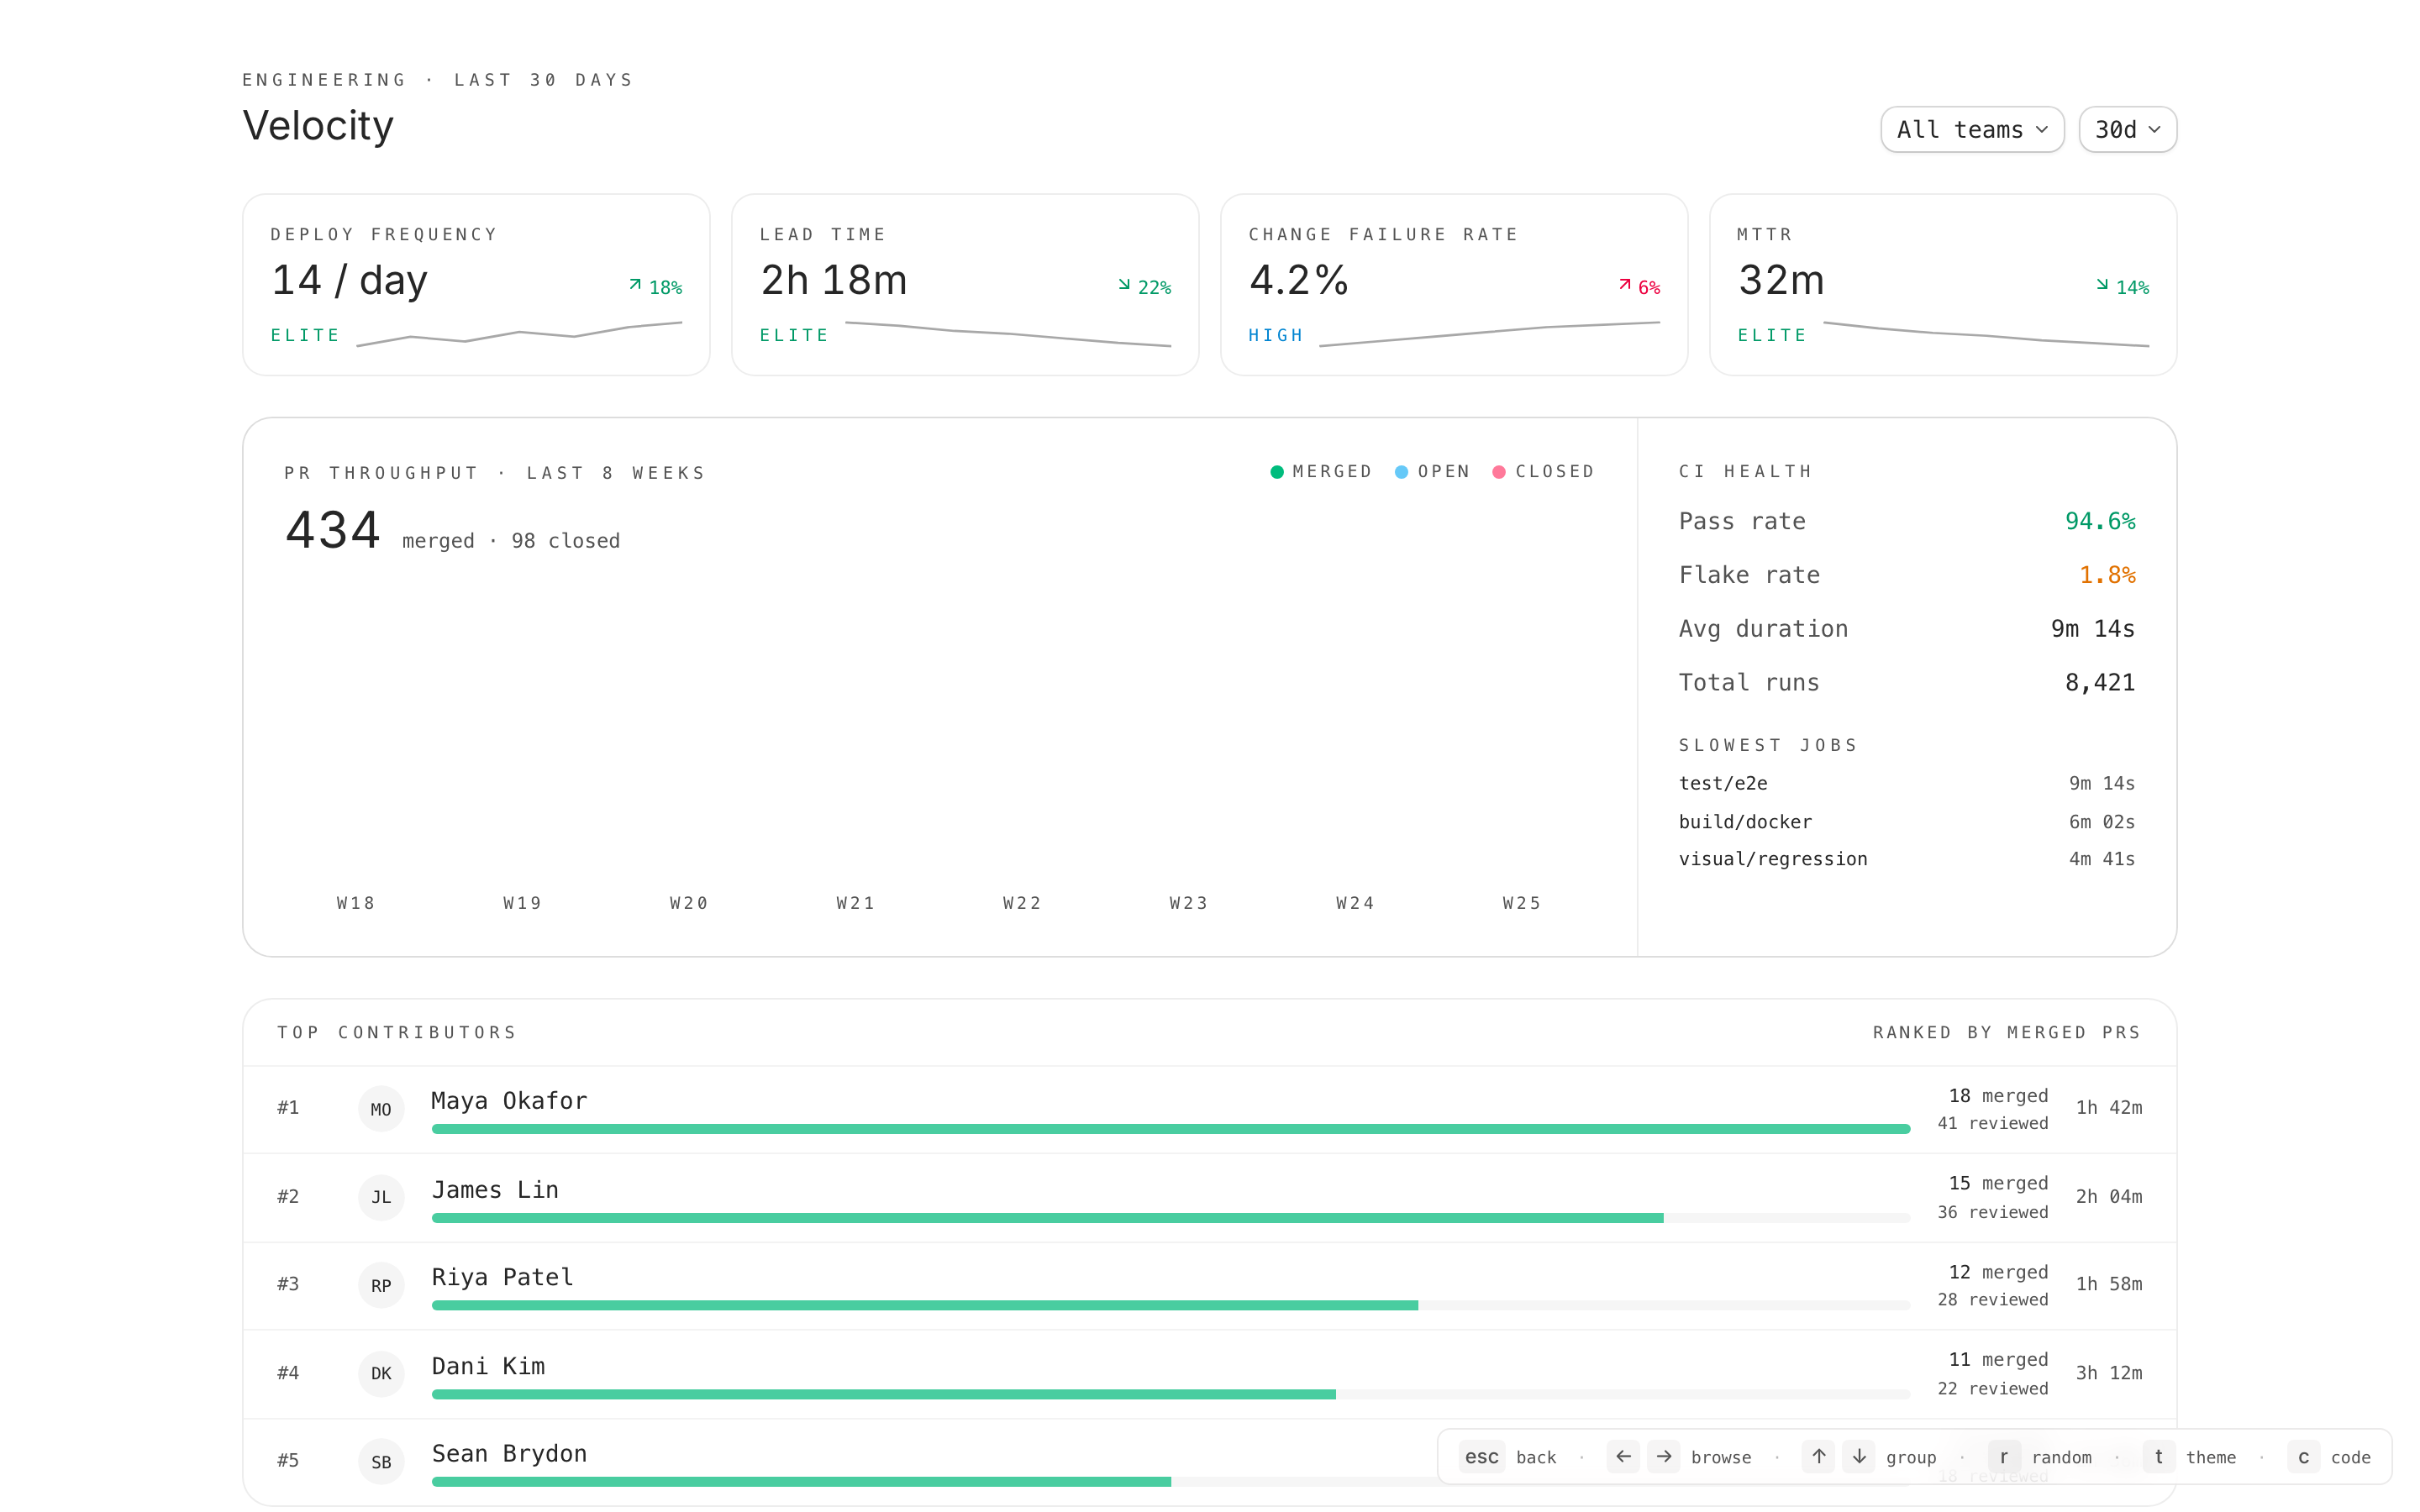Open the 30d time range dropdown
Image resolution: width=2420 pixels, height=1512 pixels.
(x=2127, y=130)
